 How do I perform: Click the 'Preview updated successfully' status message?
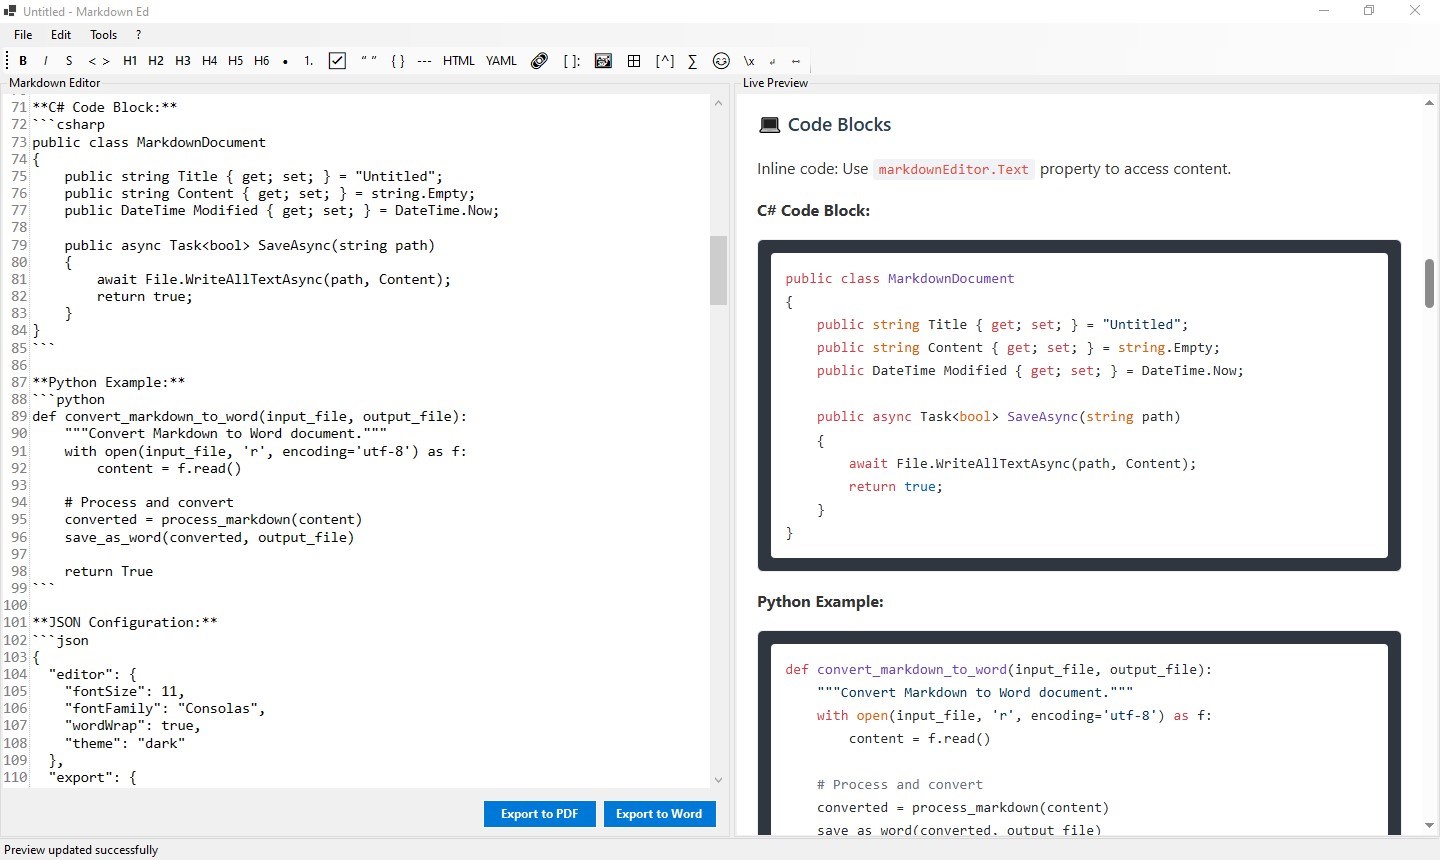click(81, 850)
